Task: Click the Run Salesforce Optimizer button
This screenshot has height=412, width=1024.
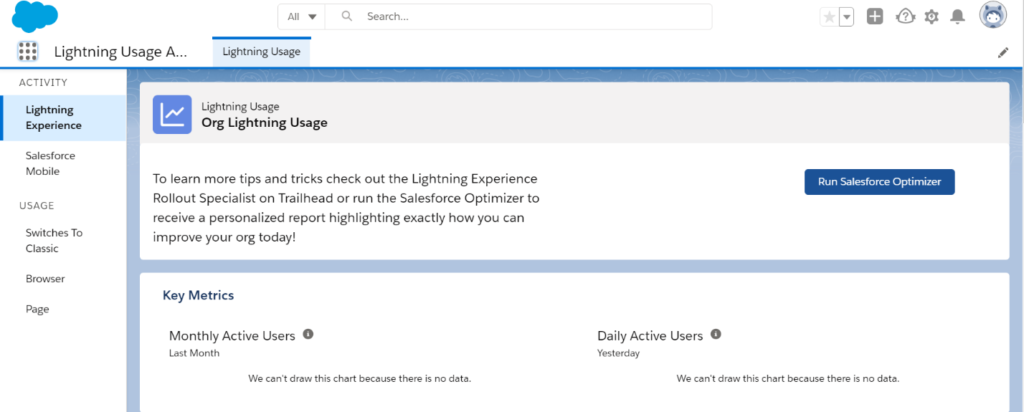Action: tap(880, 182)
